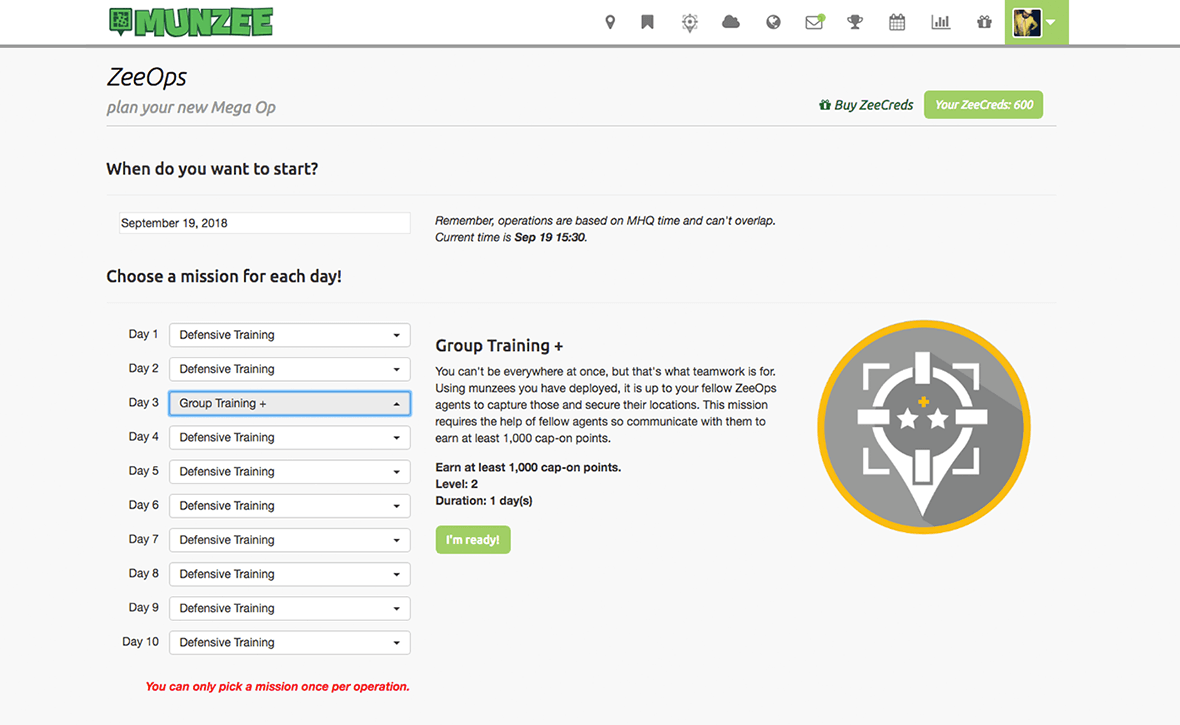Open the Day 1 mission dropdown
This screenshot has height=725, width=1180.
tap(290, 335)
